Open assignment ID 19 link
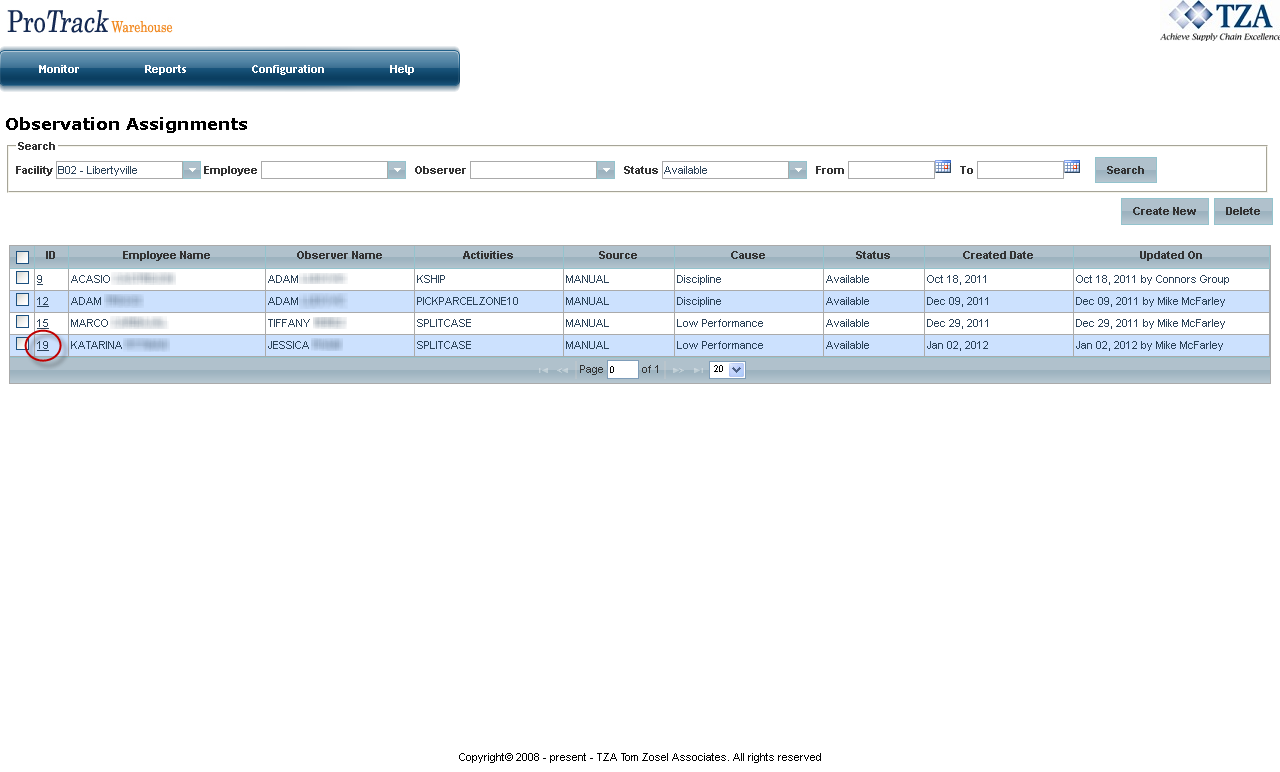Screen dimensions: 1280x772 click(43, 346)
